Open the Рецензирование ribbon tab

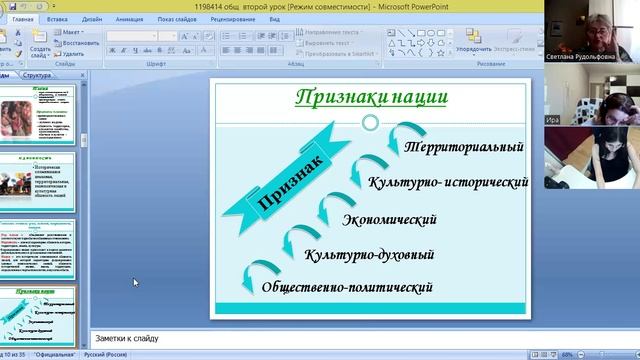(x=233, y=19)
